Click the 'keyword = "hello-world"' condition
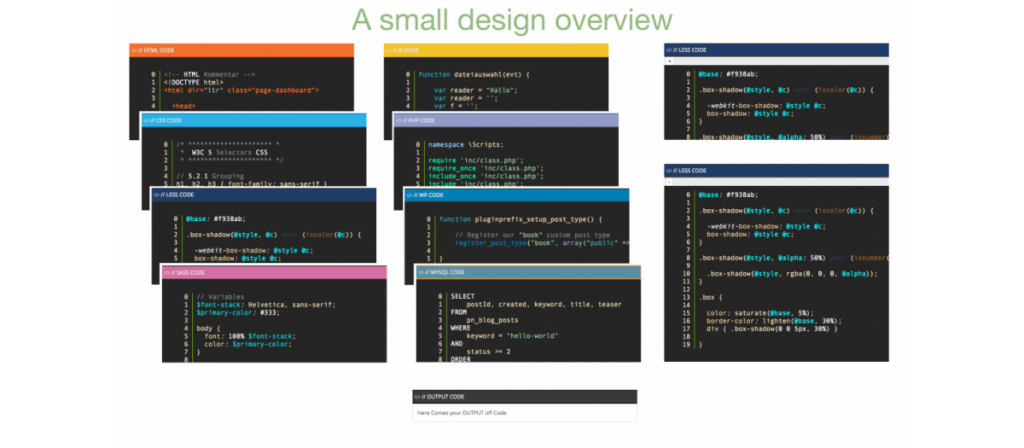The image size is (1024, 448). [x=512, y=336]
